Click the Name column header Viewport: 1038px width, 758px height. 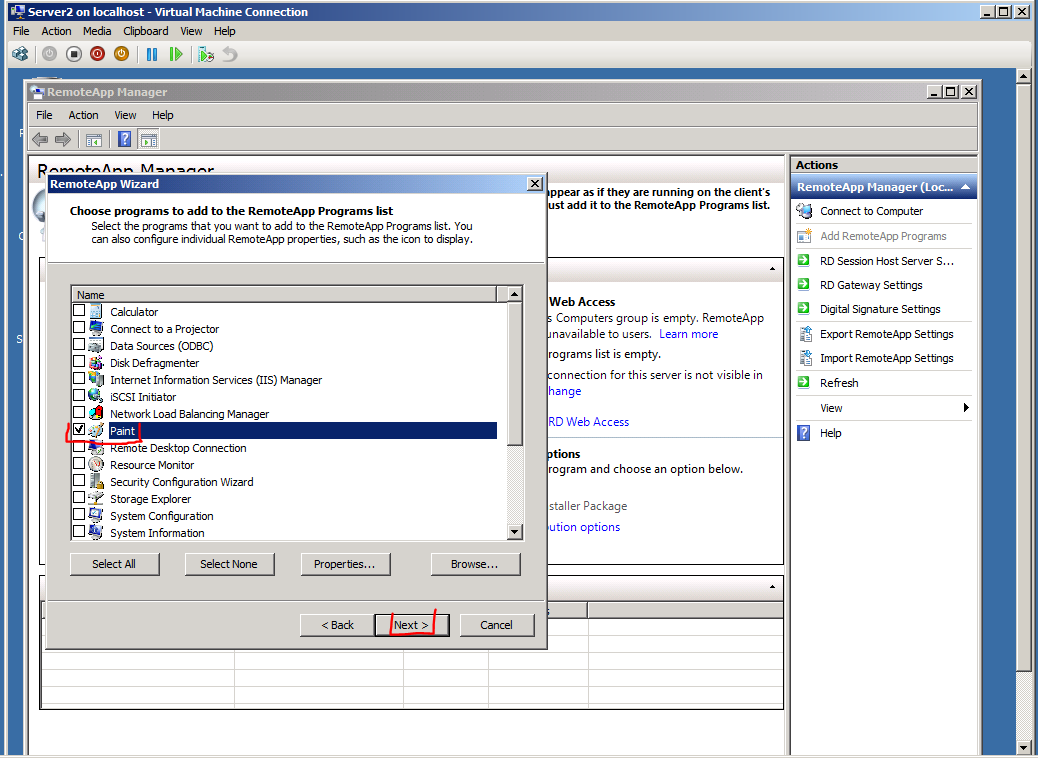[284, 295]
